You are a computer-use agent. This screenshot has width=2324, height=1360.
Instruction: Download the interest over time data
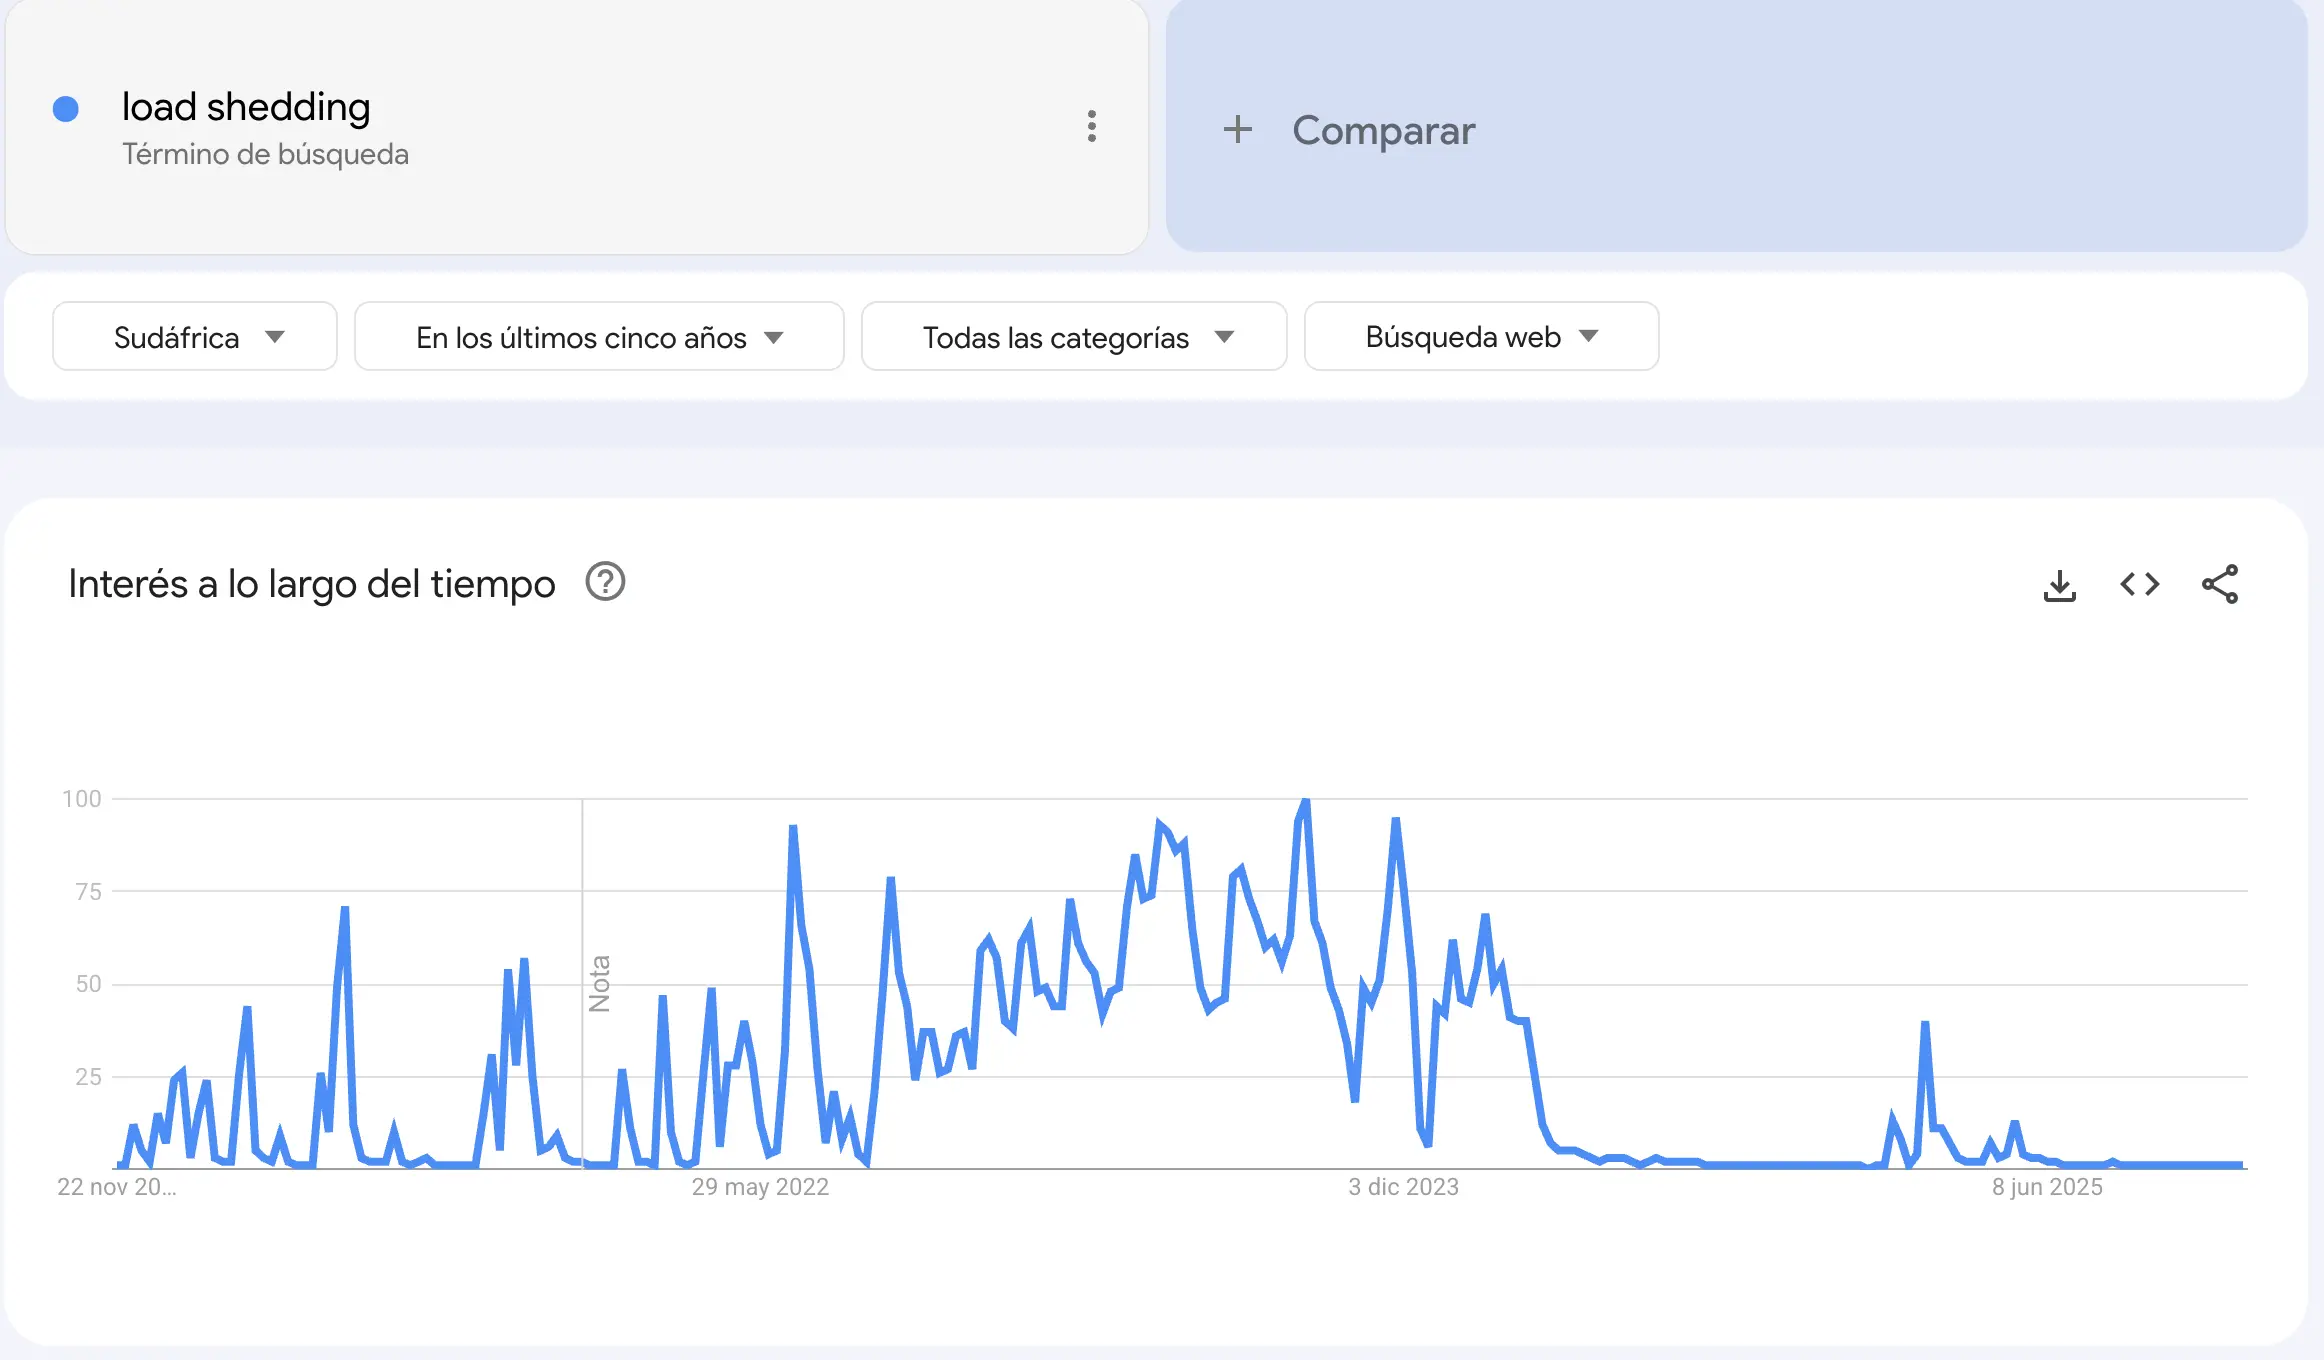[2060, 585]
